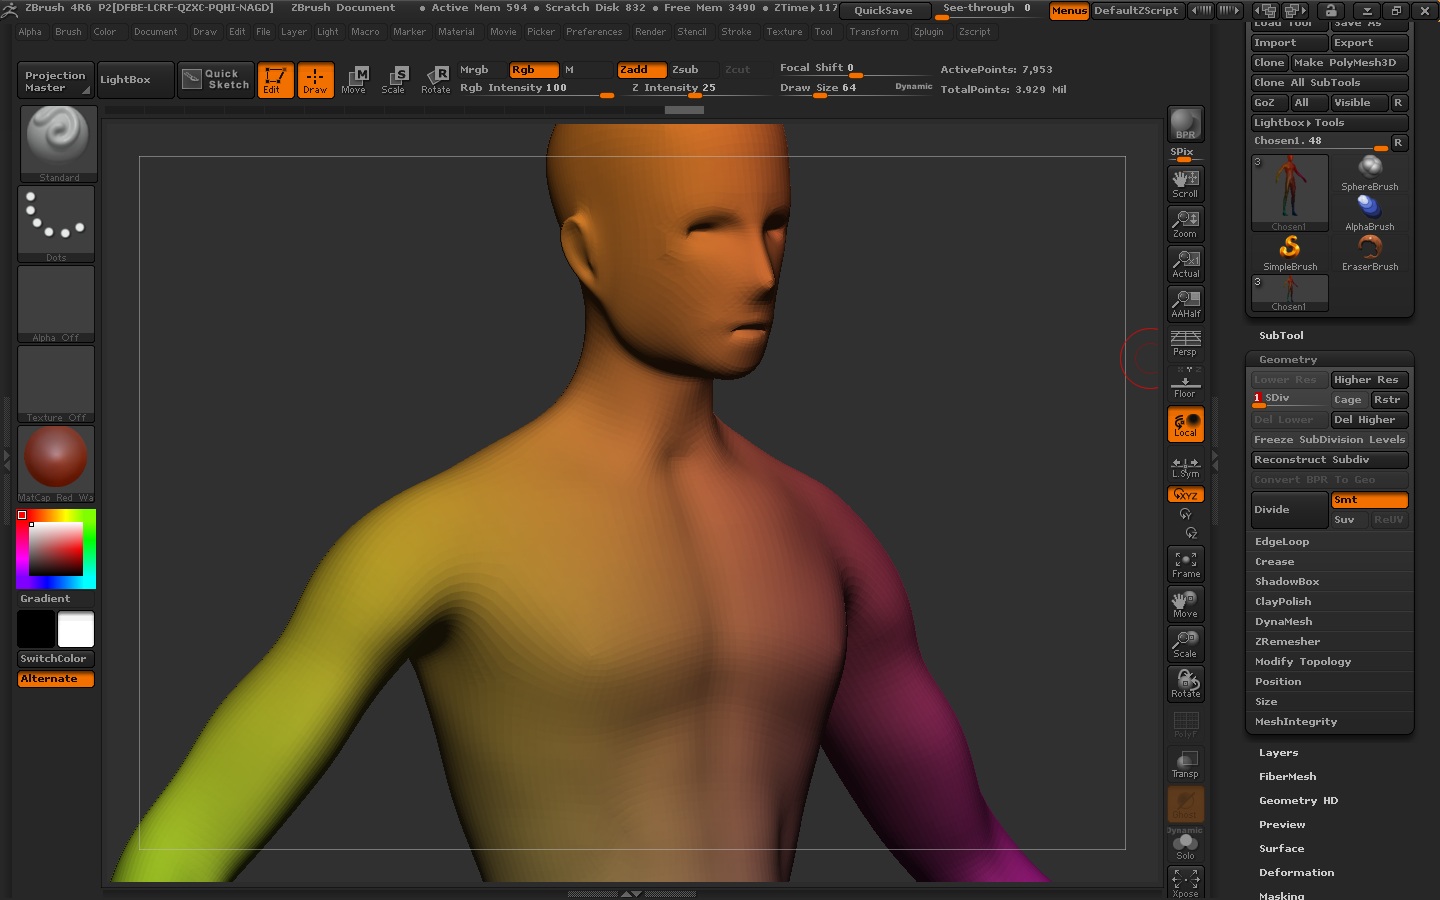1440x900 pixels.
Task: Open the Stroke menu
Action: click(x=736, y=32)
